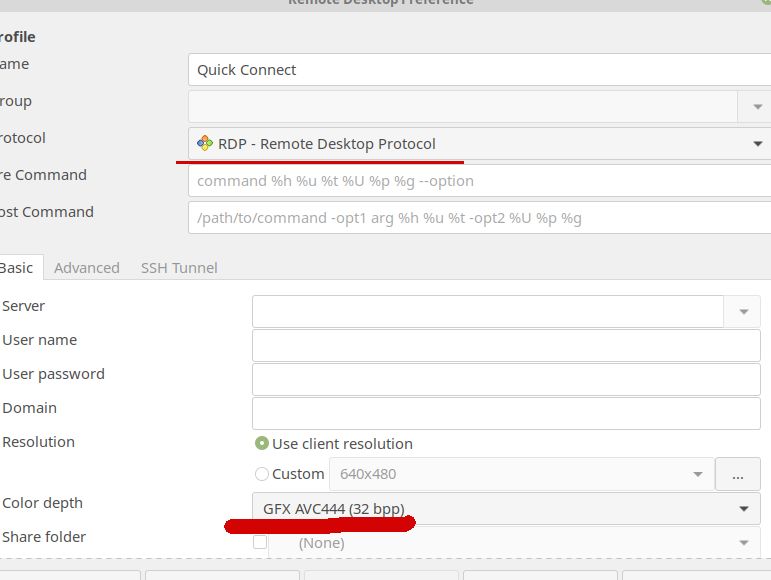Switch to the SSH Tunnel tab
This screenshot has width=771, height=580.
click(179, 268)
